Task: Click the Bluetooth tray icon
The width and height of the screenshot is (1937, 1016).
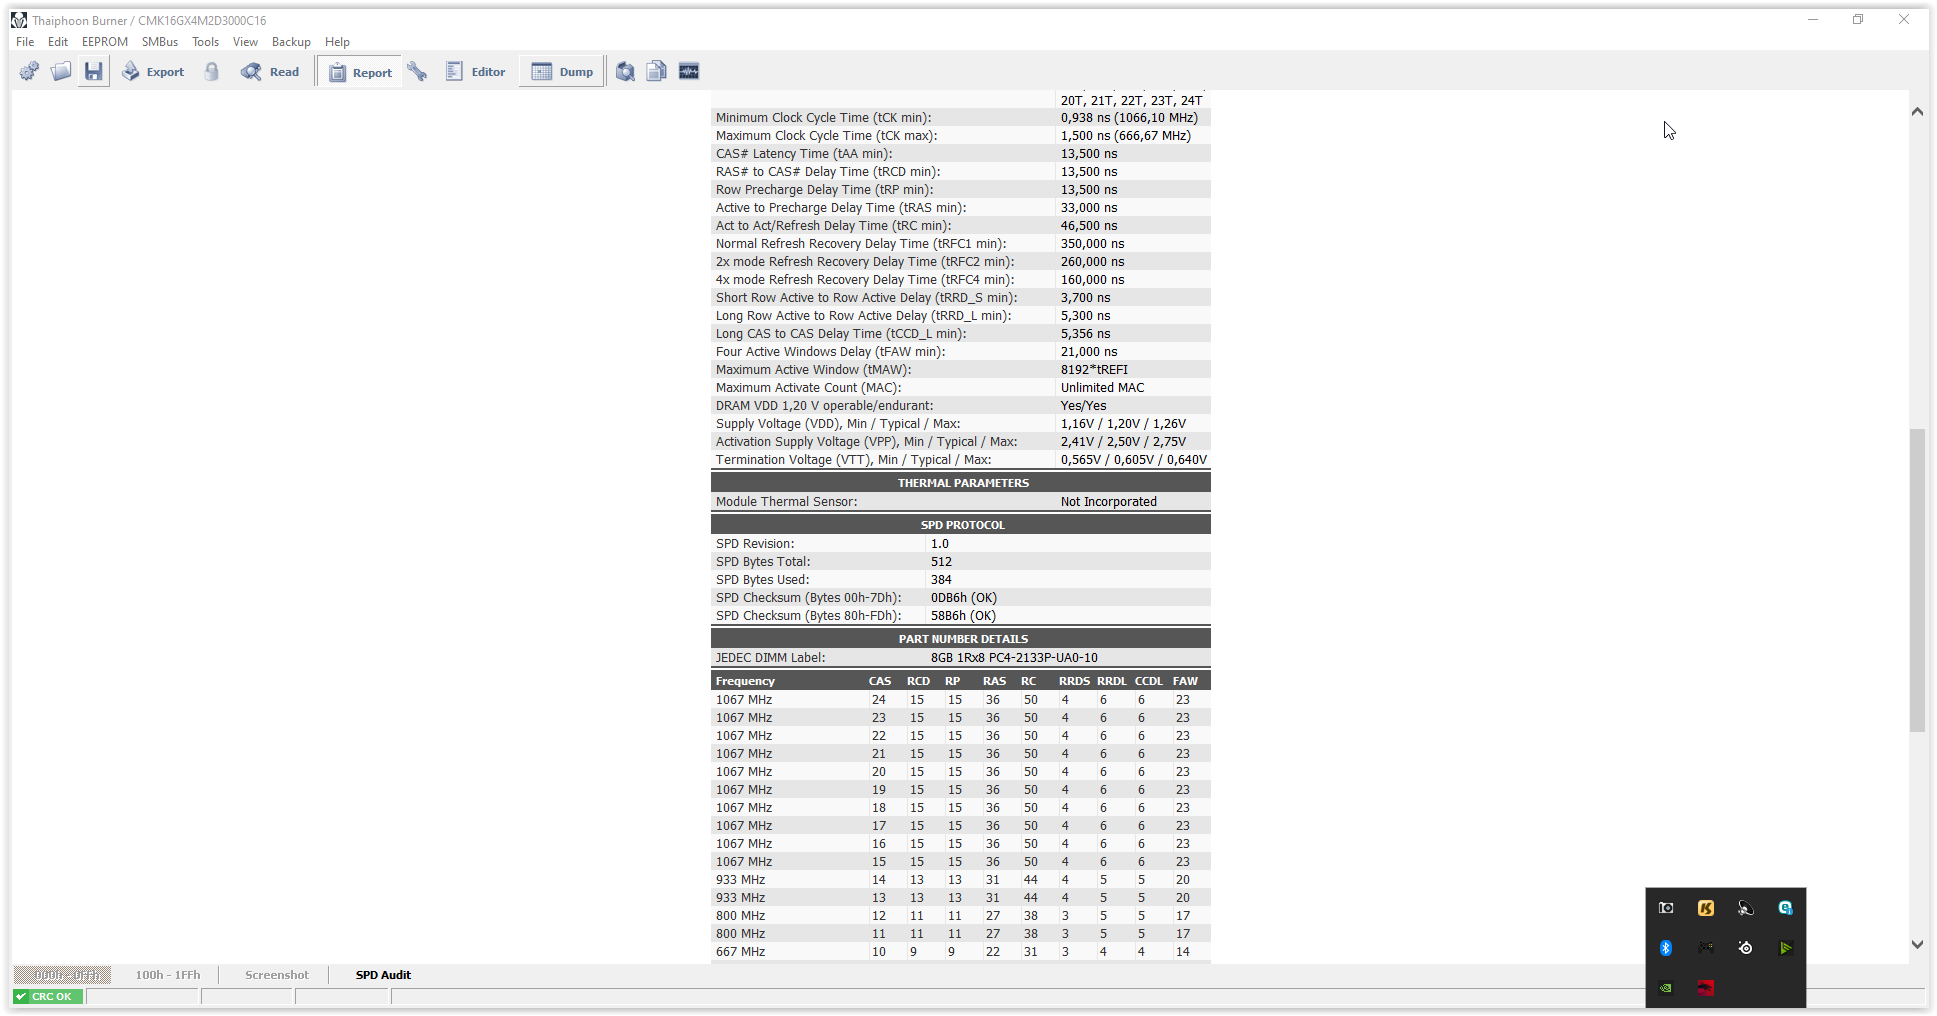Action: [x=1666, y=948]
